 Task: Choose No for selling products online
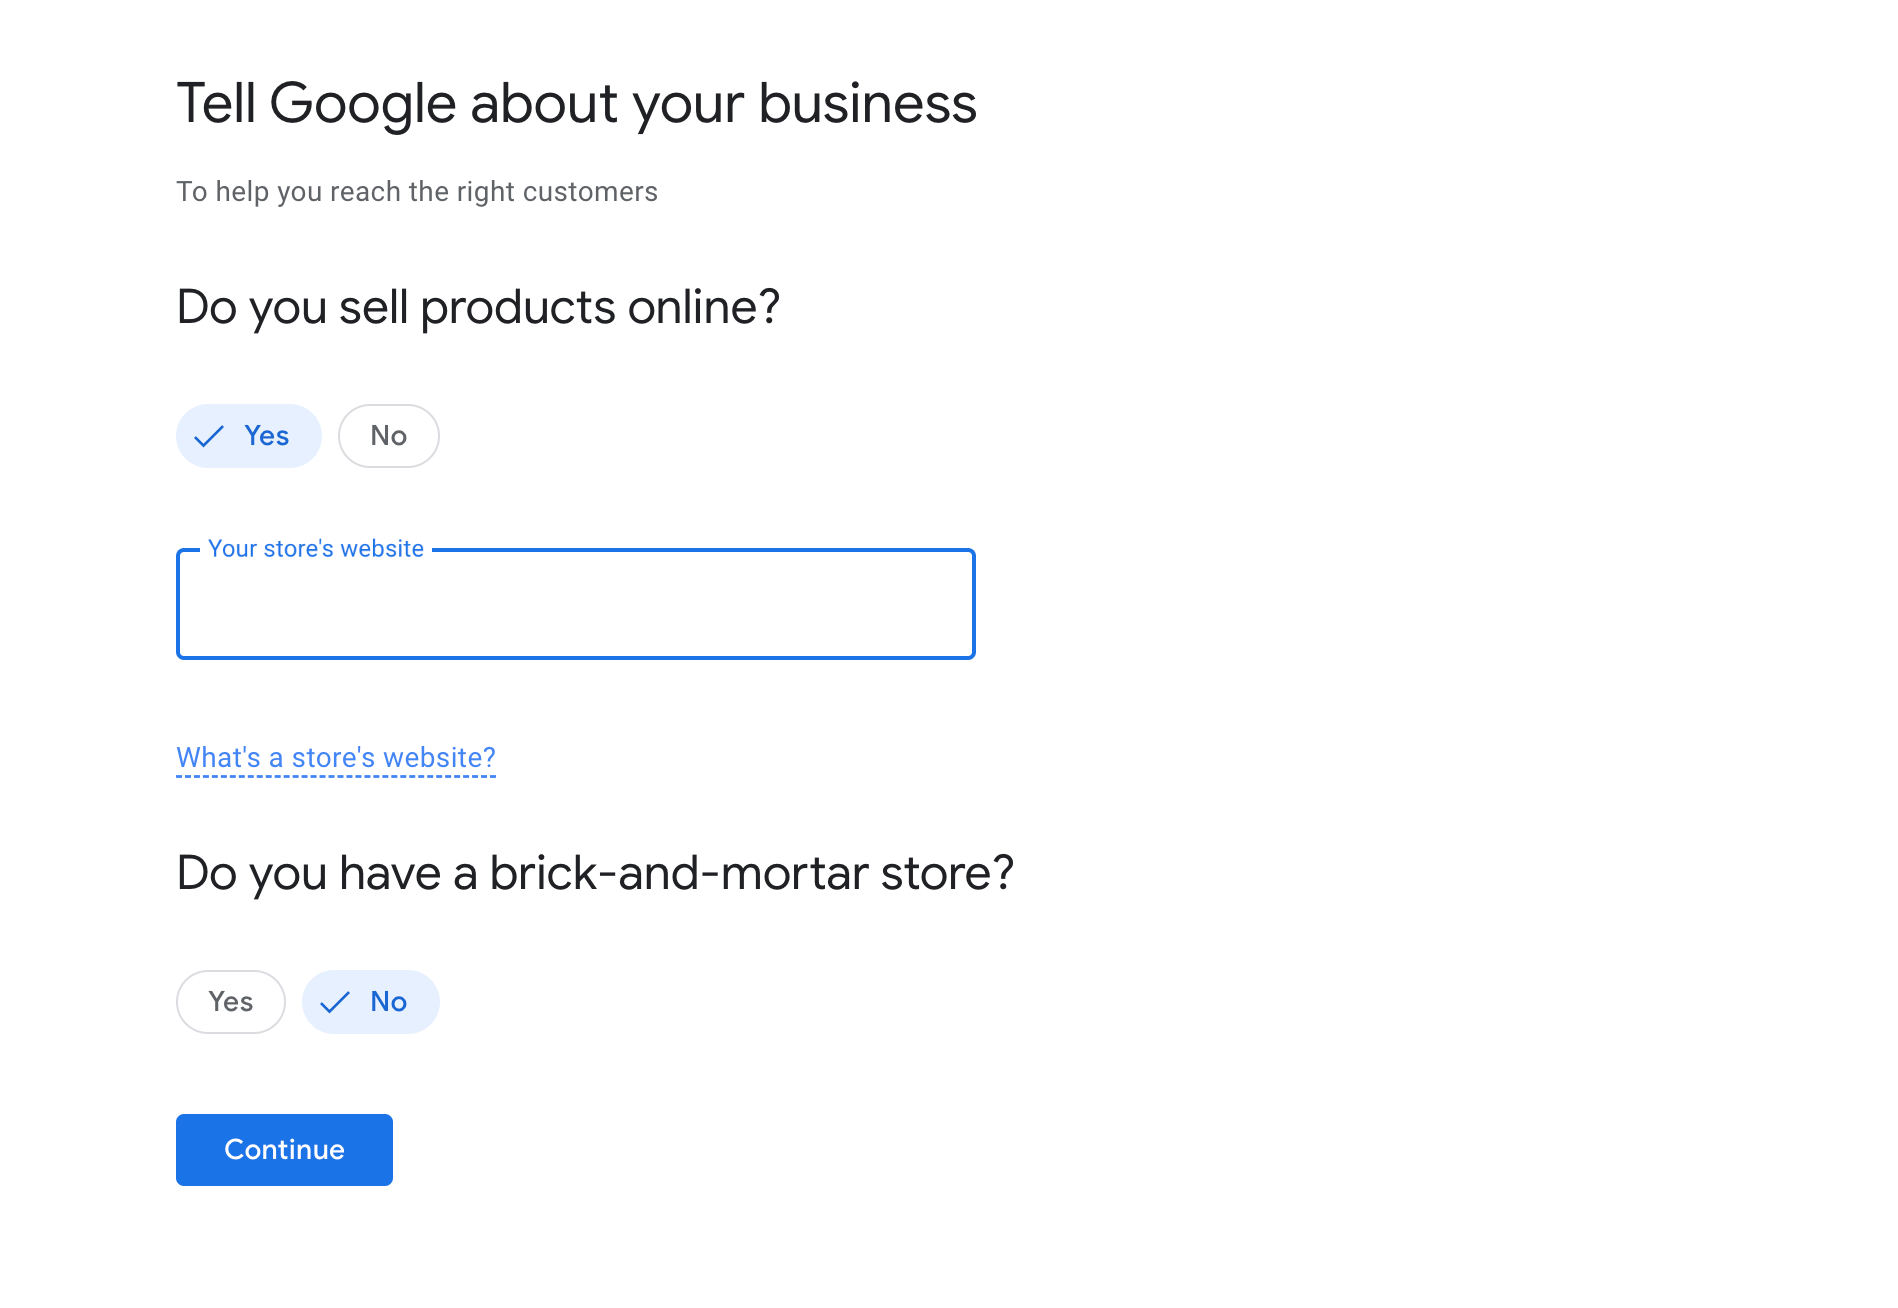pos(389,436)
